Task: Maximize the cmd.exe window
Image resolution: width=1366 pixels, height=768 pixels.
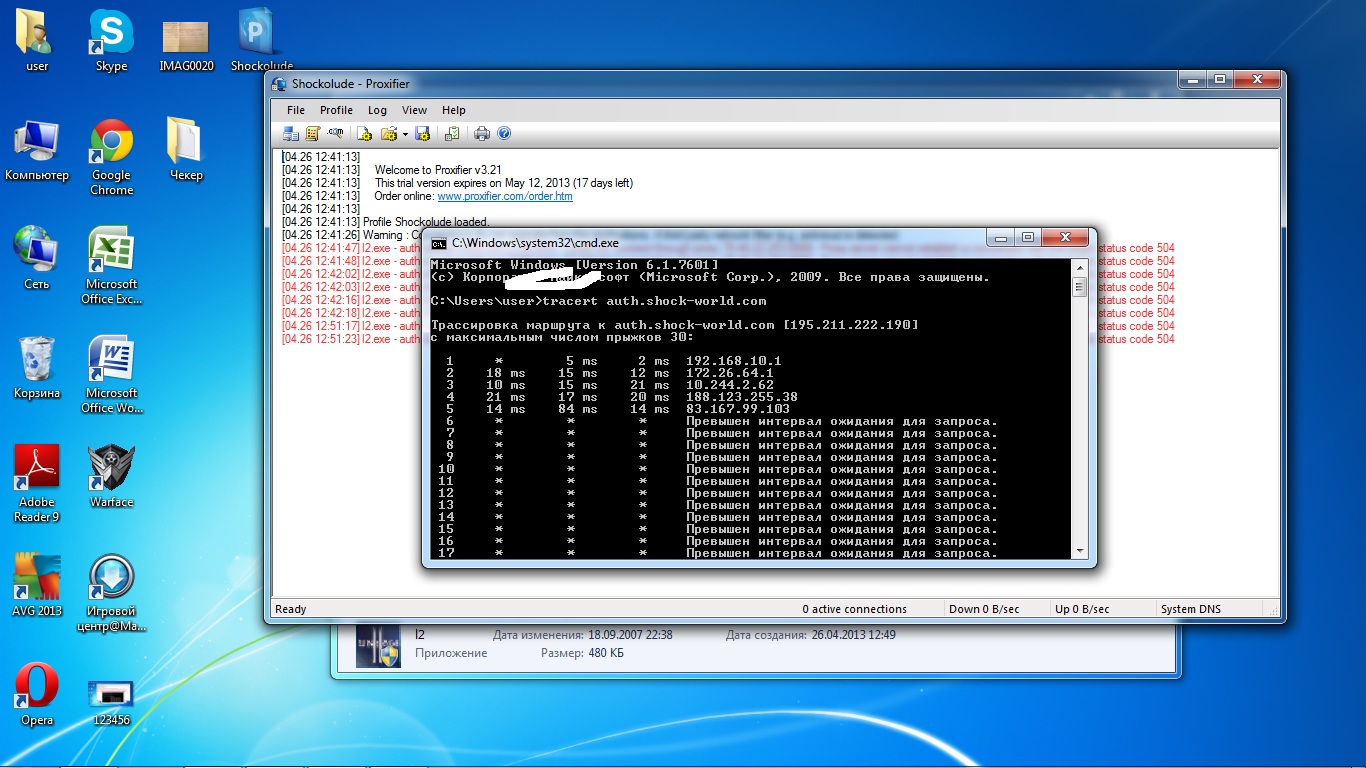Action: pos(1027,238)
